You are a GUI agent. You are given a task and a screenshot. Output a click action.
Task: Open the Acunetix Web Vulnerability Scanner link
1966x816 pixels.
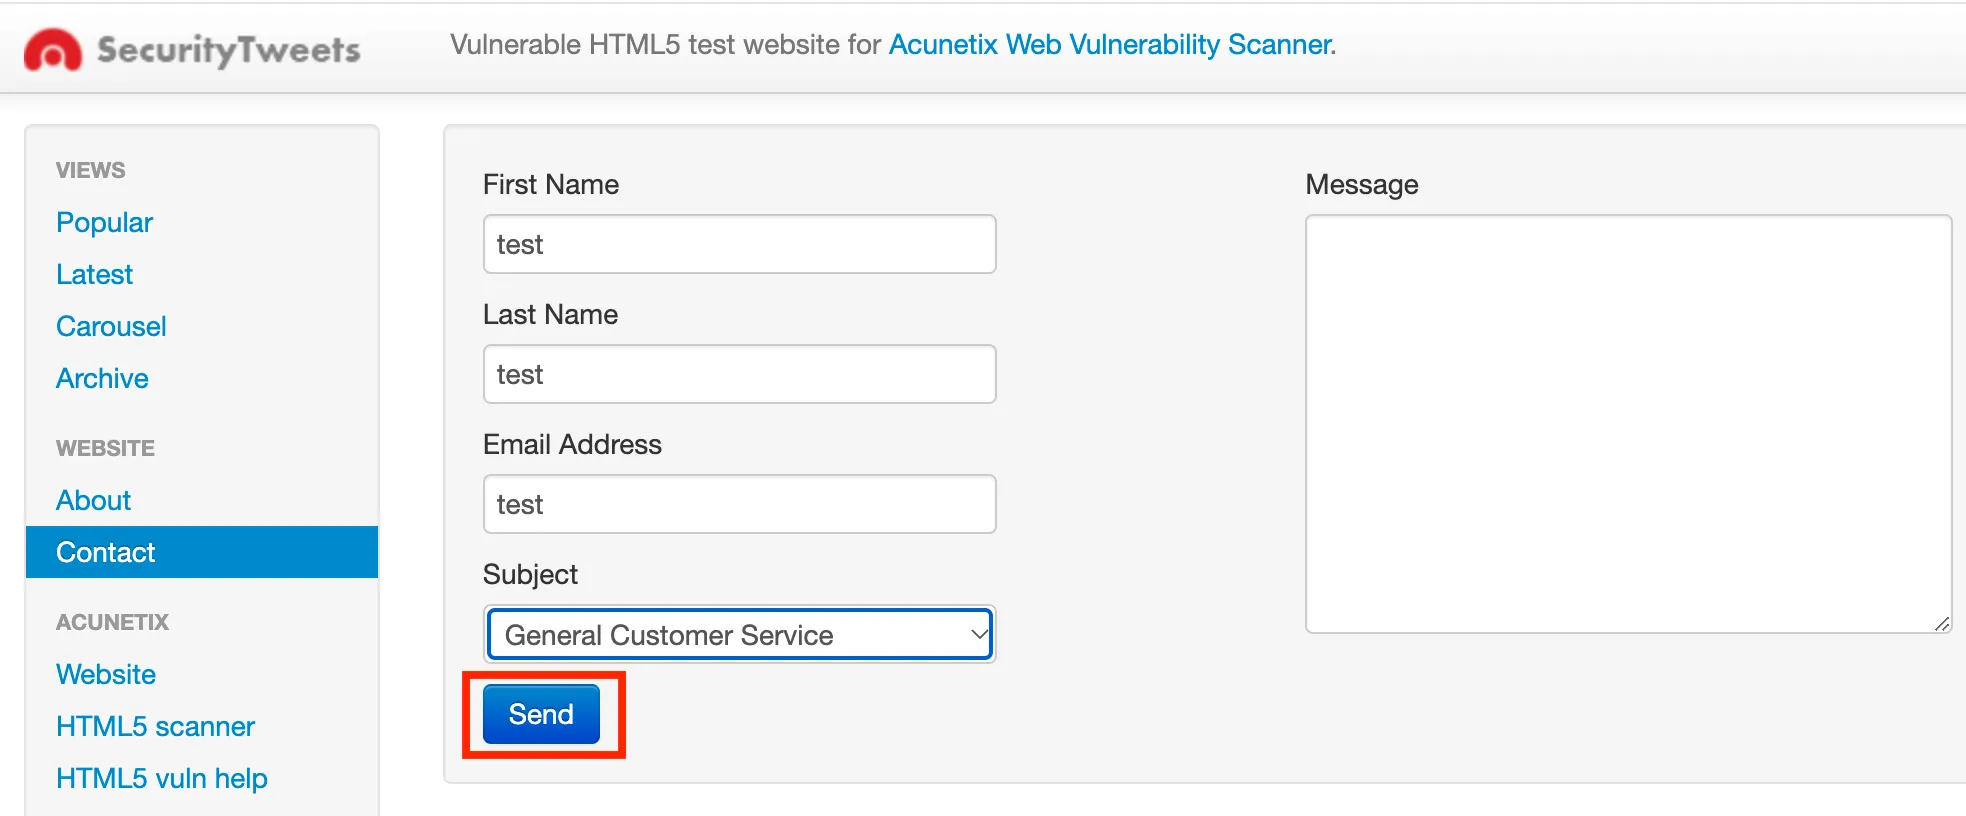pyautogui.click(x=1110, y=45)
